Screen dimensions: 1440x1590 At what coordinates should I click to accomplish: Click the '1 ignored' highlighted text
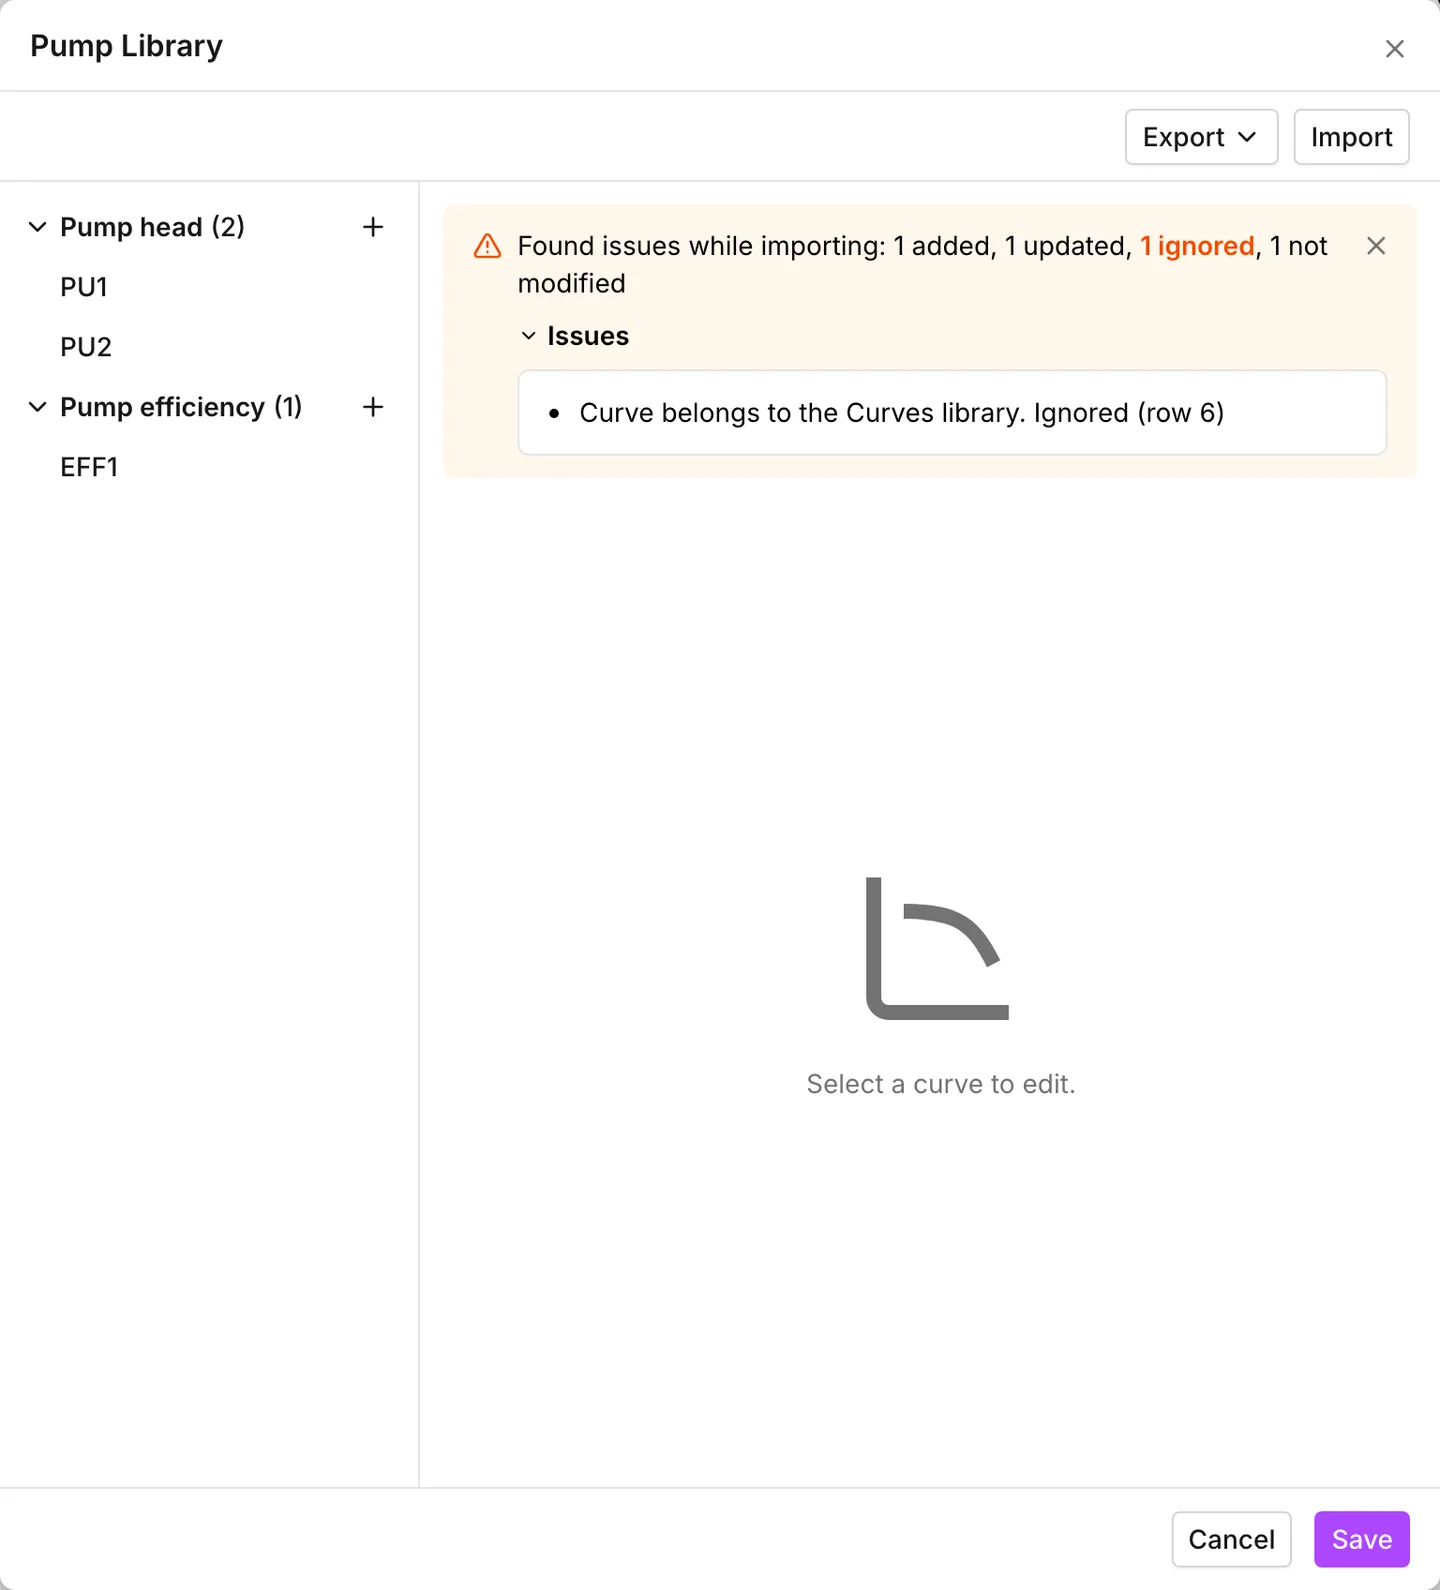[1197, 246]
